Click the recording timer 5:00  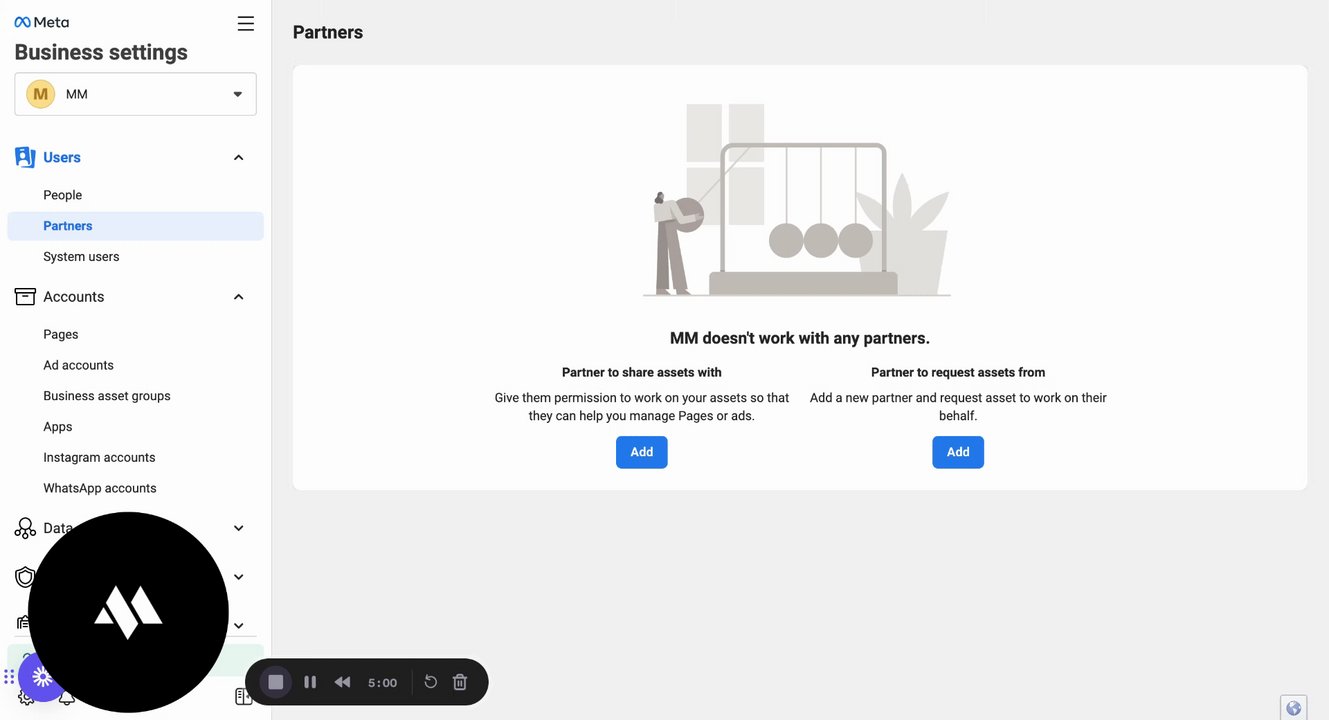pos(382,683)
